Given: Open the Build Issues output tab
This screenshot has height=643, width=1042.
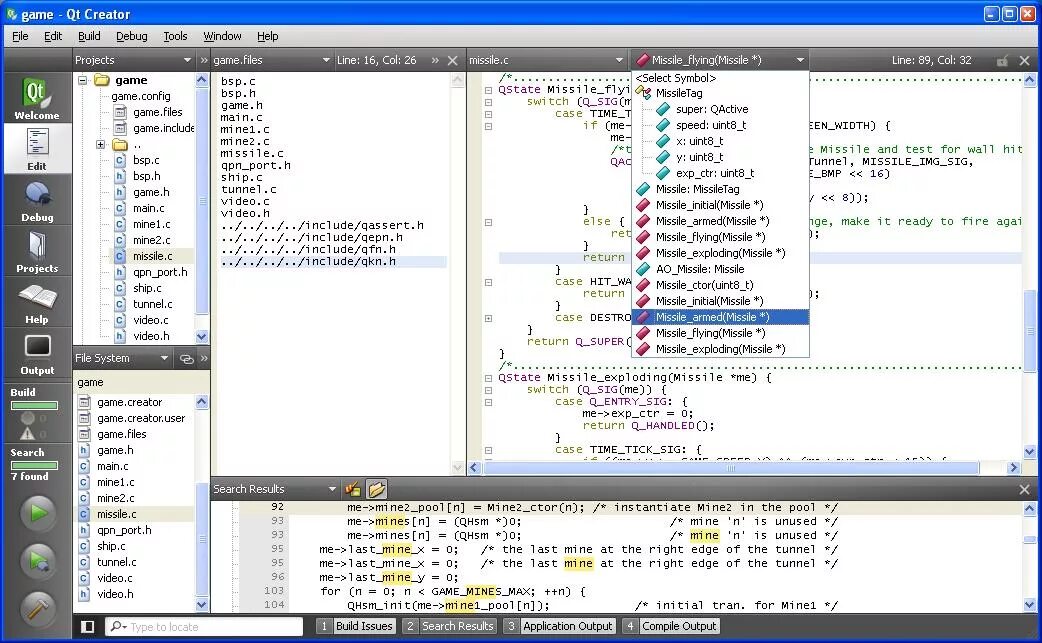Looking at the screenshot, I should point(356,626).
